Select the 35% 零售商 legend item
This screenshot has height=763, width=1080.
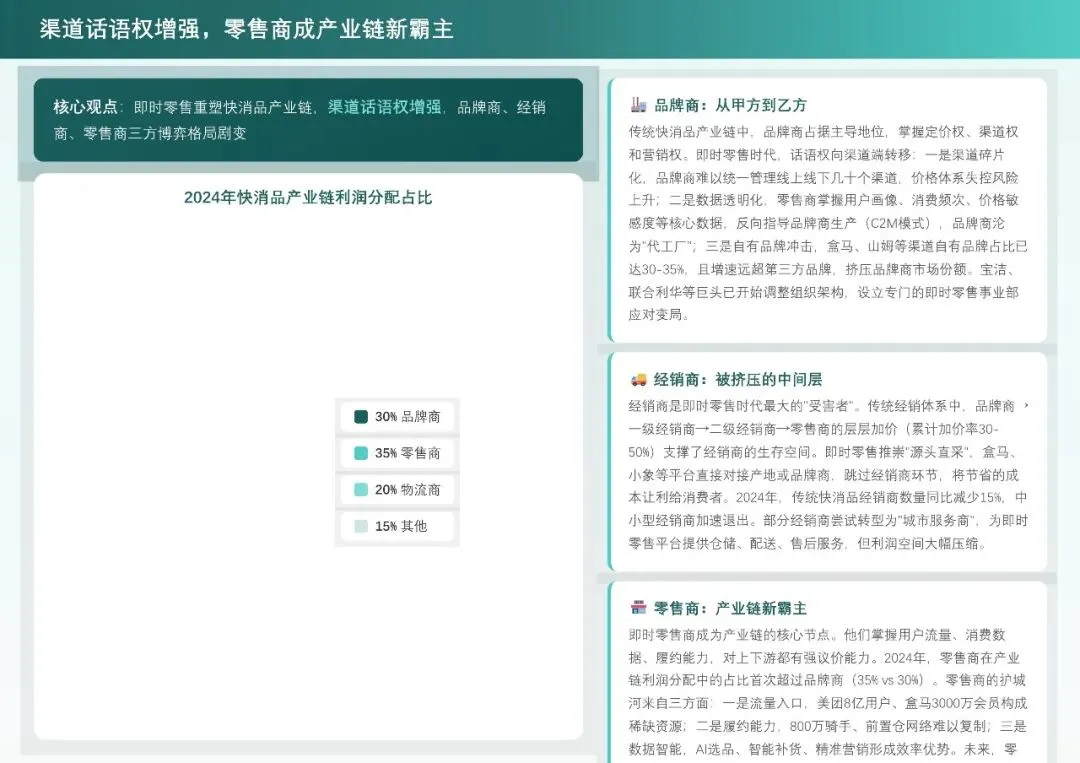coord(397,453)
